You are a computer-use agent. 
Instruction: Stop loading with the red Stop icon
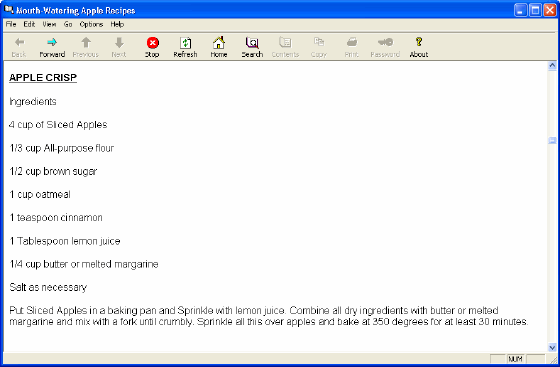pos(152,43)
